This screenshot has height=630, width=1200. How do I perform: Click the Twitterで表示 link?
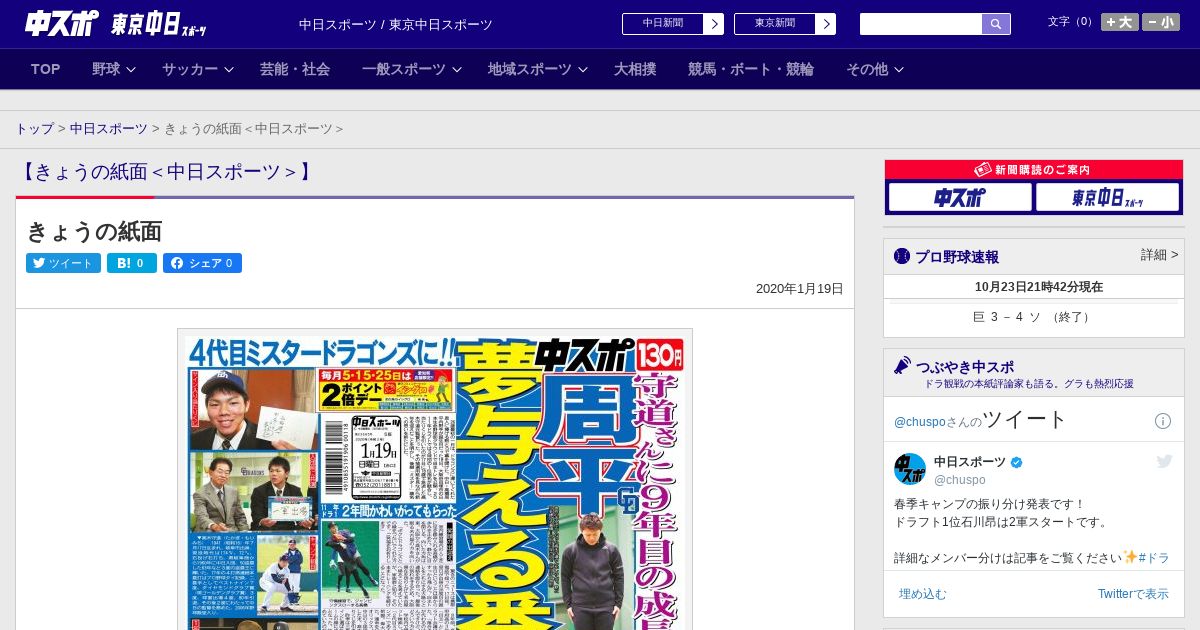pos(1133,594)
